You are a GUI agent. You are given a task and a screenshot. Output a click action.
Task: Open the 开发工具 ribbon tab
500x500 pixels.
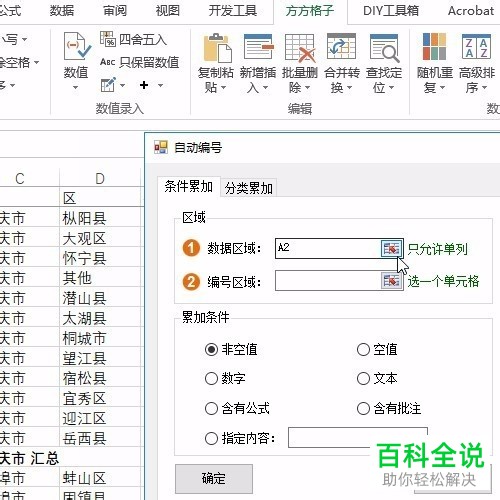point(233,11)
